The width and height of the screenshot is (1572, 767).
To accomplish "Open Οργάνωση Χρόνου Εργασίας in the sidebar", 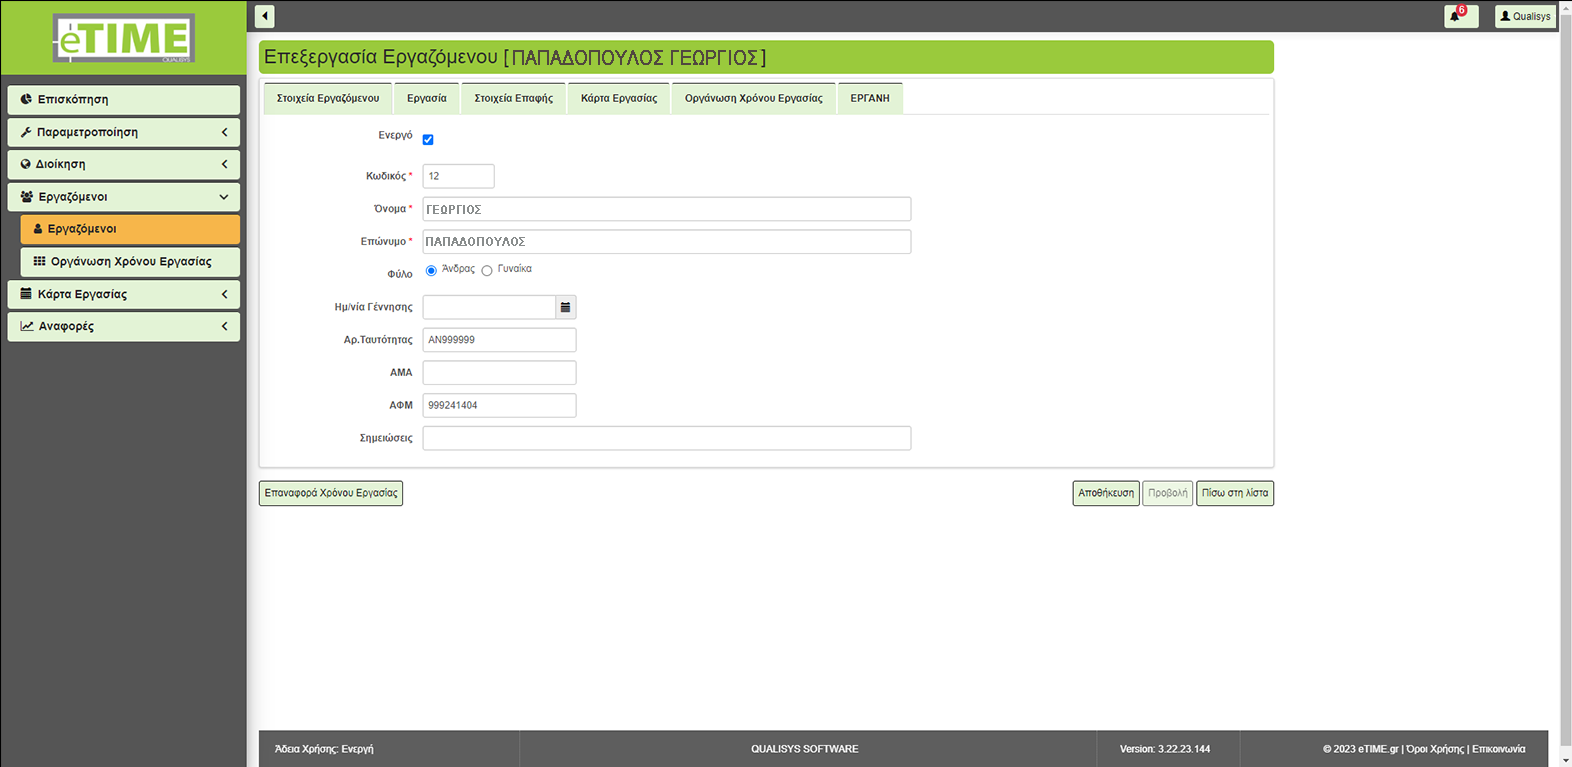I will coord(130,261).
